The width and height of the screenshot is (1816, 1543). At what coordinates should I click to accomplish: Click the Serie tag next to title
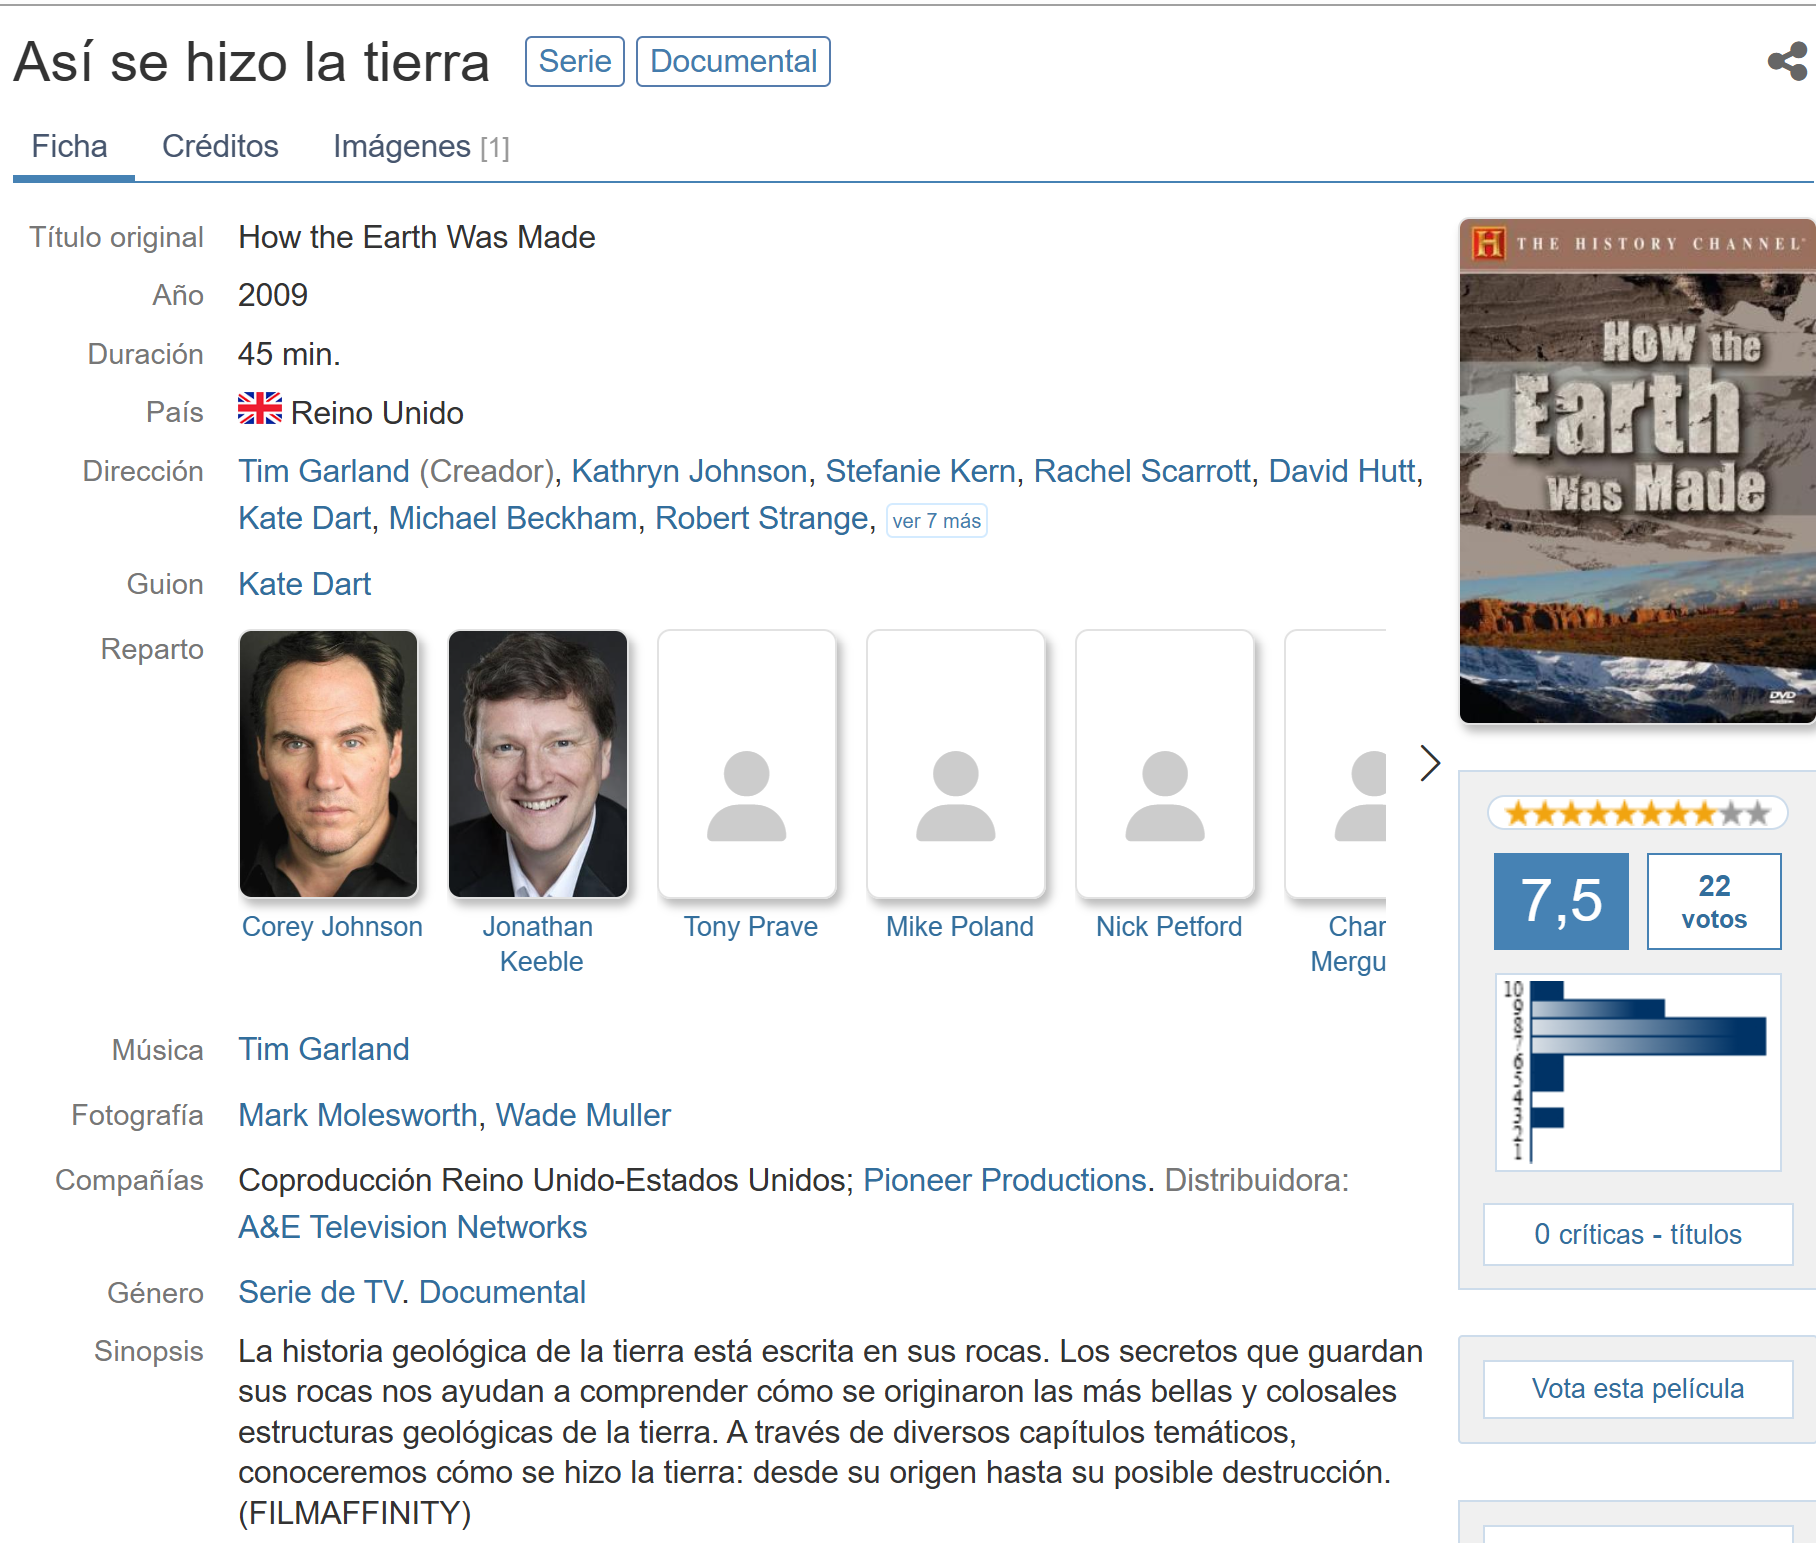[574, 62]
